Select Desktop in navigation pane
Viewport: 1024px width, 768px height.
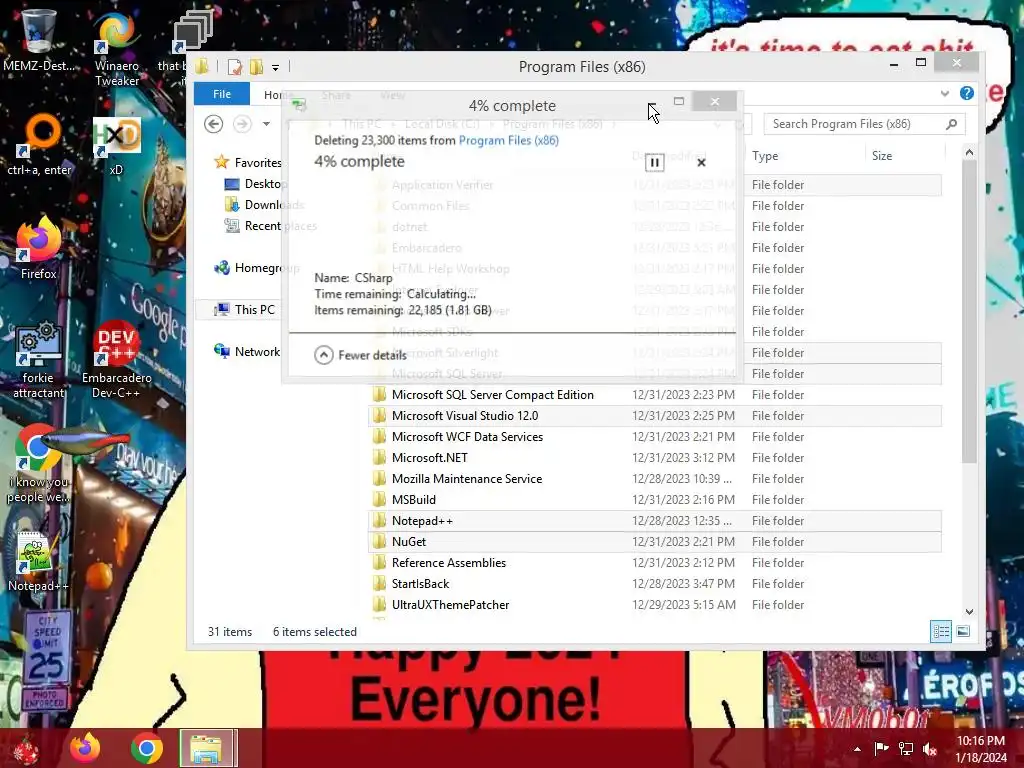tap(255, 184)
